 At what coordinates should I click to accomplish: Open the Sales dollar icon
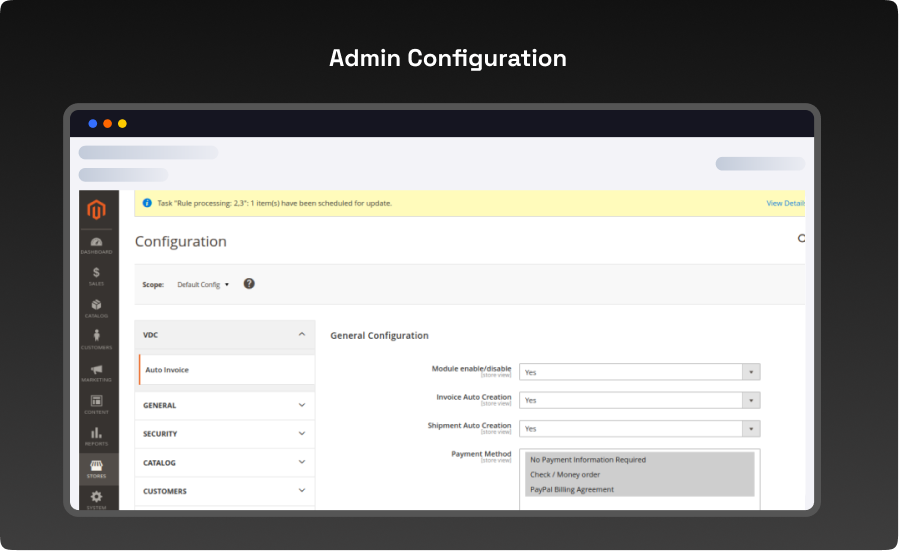click(96, 275)
